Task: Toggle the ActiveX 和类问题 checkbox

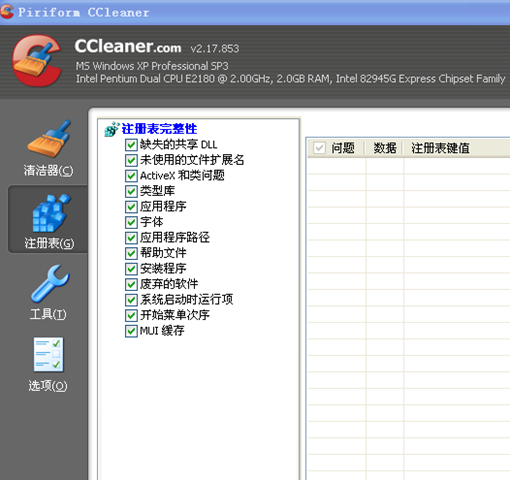Action: (x=131, y=176)
